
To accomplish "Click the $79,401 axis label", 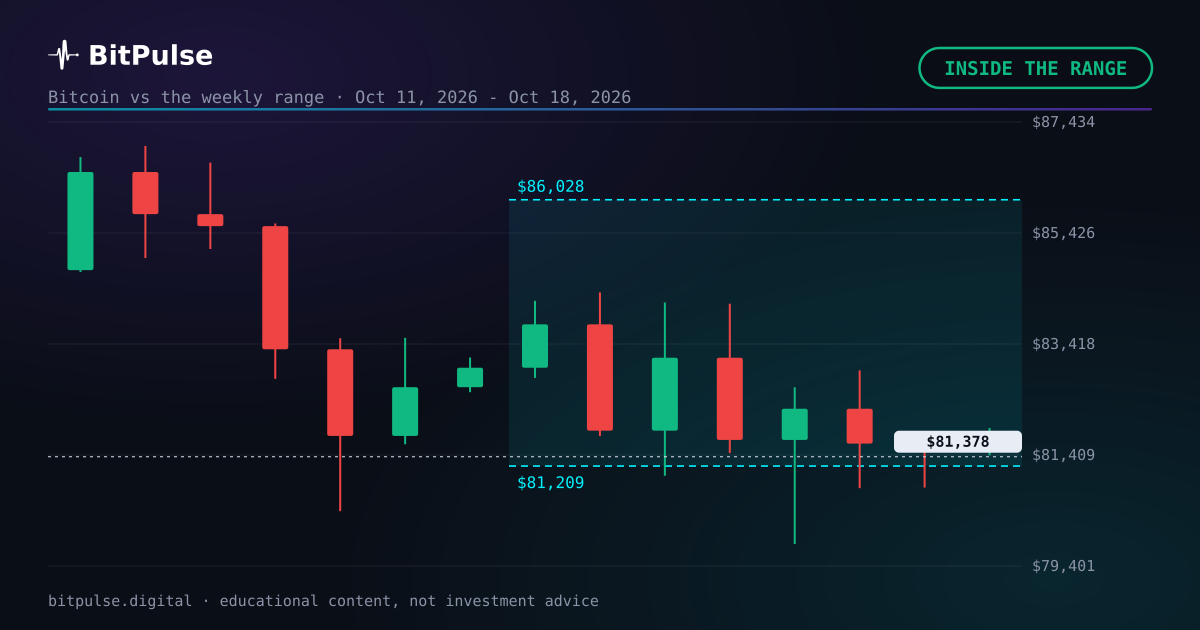I will click(x=1063, y=566).
